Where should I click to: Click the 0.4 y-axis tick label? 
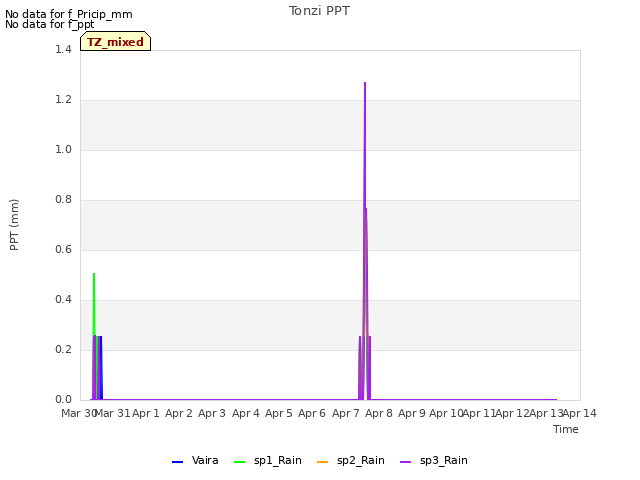[63, 300]
